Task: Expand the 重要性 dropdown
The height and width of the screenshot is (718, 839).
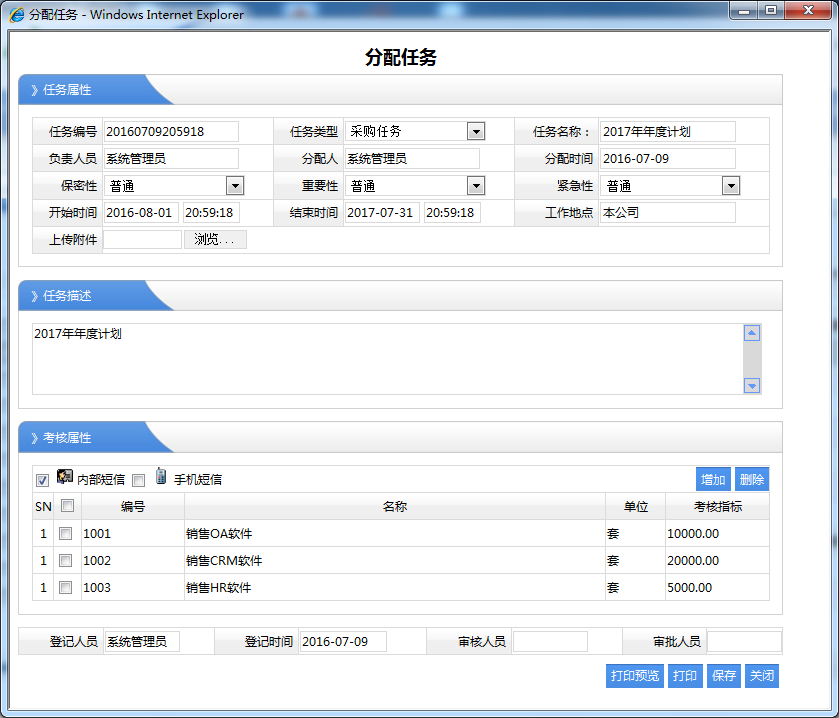Action: (476, 186)
